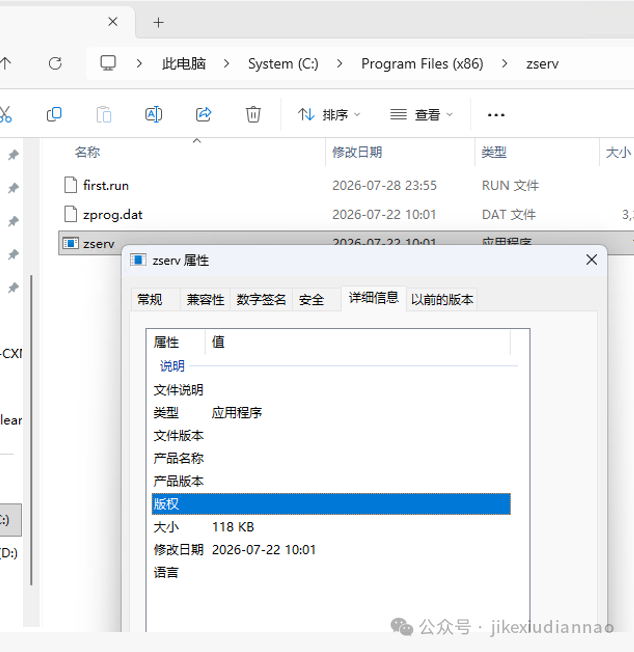The width and height of the screenshot is (634, 652).
Task: Click the Refresh icon
Action: 55,64
